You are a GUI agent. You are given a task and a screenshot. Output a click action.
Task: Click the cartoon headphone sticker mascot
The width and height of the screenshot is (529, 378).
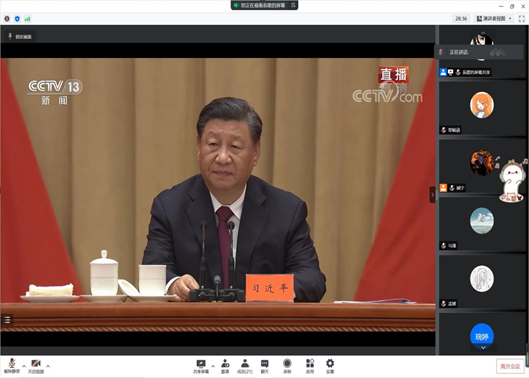coord(513,181)
